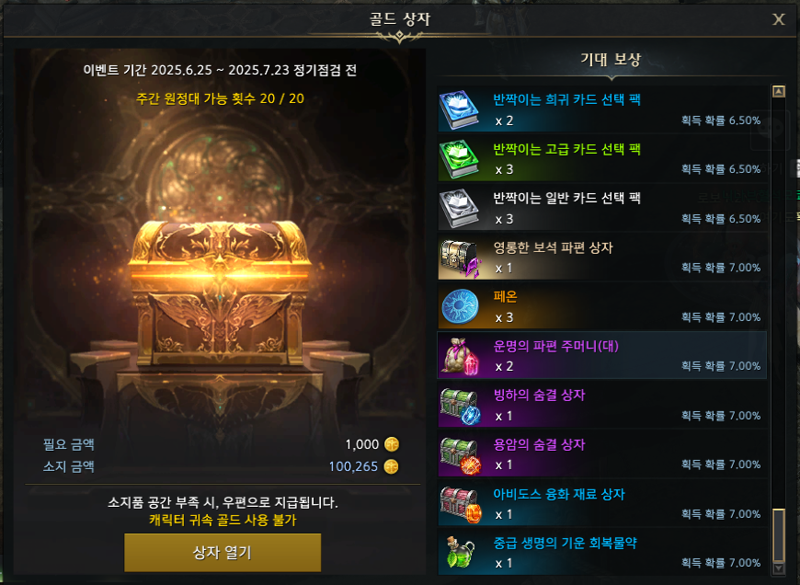Click the glacier breath chest icon
The image size is (800, 585).
click(x=459, y=406)
